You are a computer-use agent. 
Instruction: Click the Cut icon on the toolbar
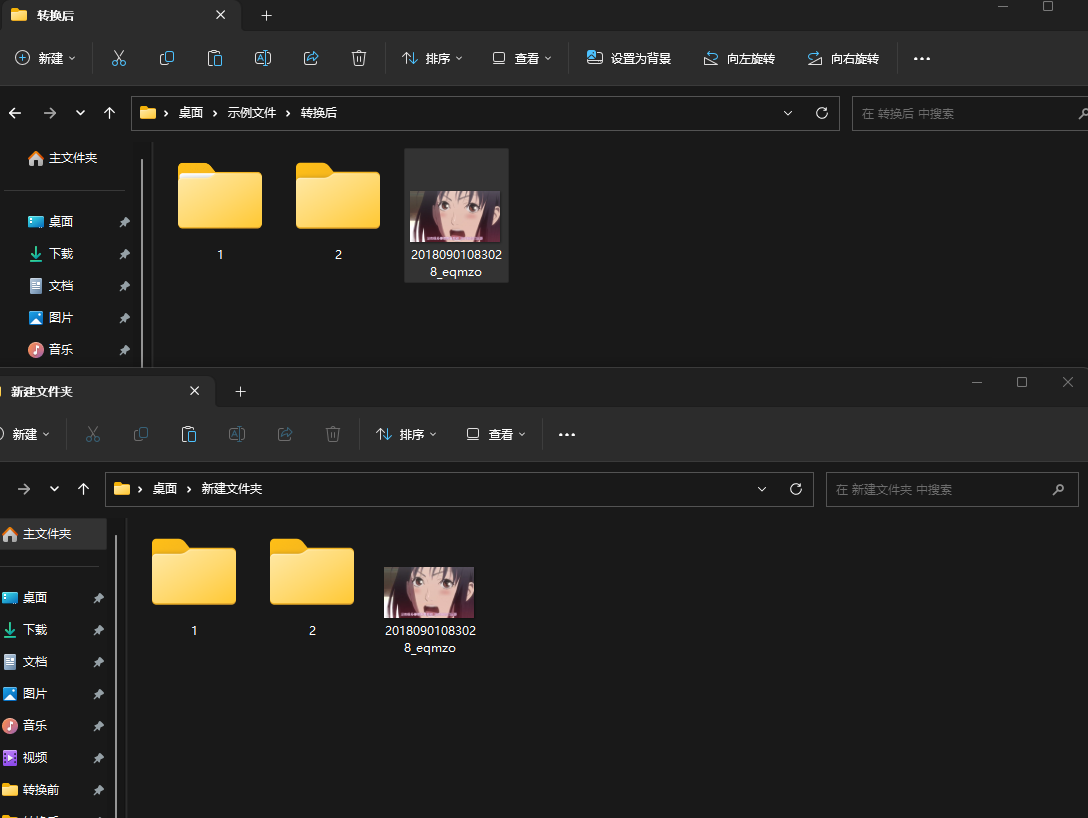point(119,58)
